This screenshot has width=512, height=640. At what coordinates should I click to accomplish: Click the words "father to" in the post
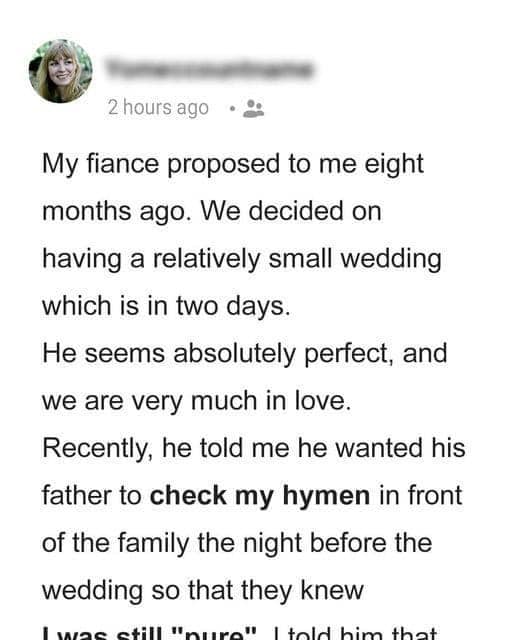tap(92, 496)
